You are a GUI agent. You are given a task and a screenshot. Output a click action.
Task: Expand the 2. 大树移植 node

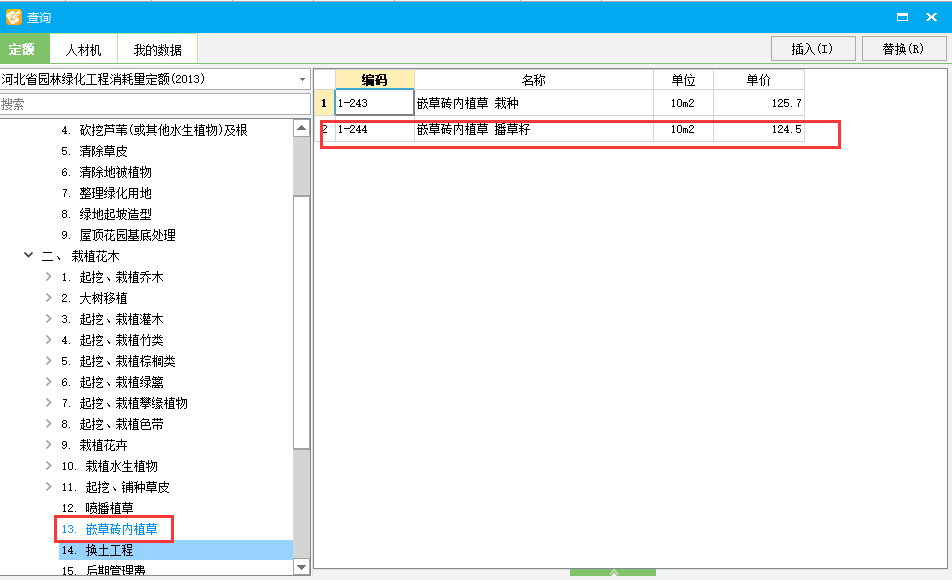[49, 298]
